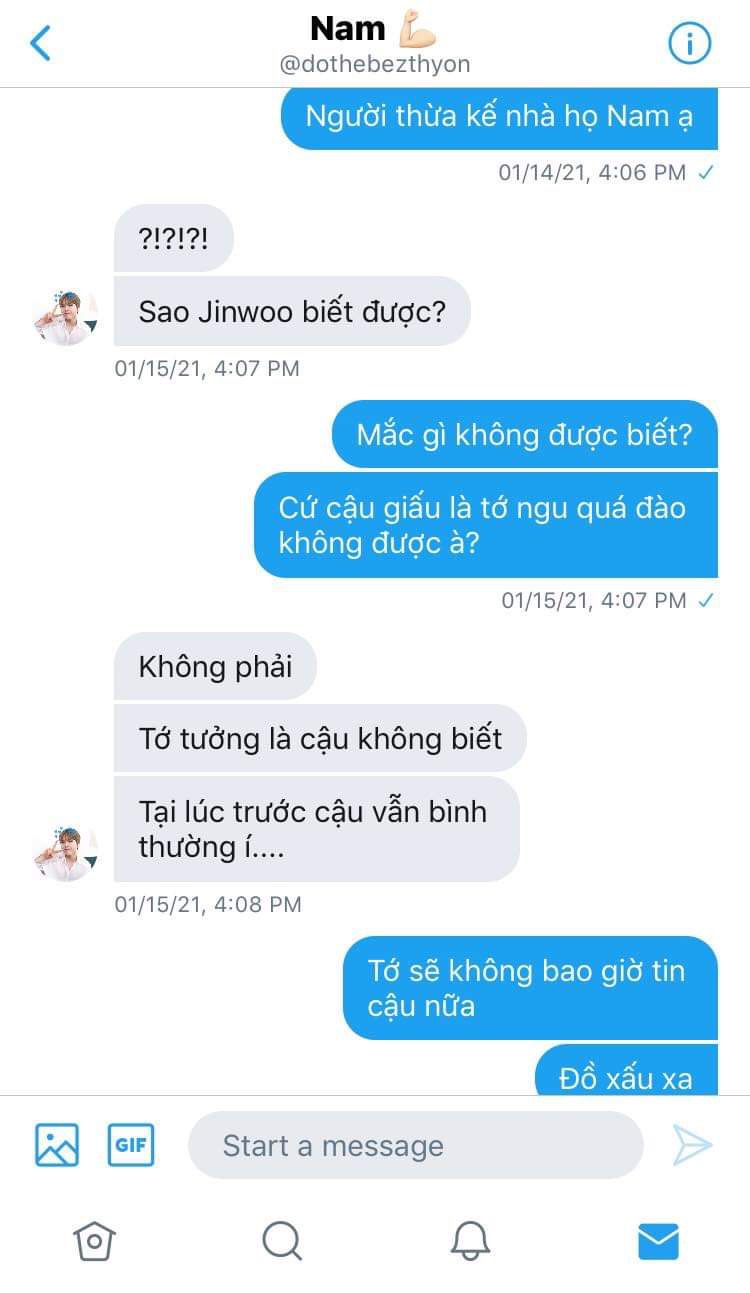Attach a photo with the image icon
The image size is (750, 1293).
click(x=57, y=1144)
